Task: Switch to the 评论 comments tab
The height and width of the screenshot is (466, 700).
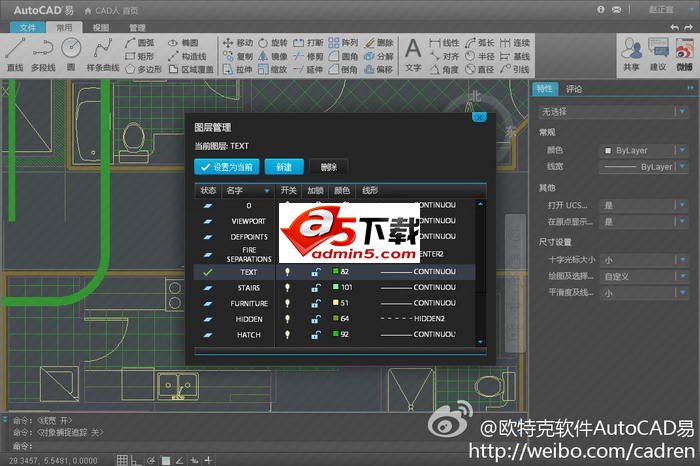Action: [x=574, y=89]
